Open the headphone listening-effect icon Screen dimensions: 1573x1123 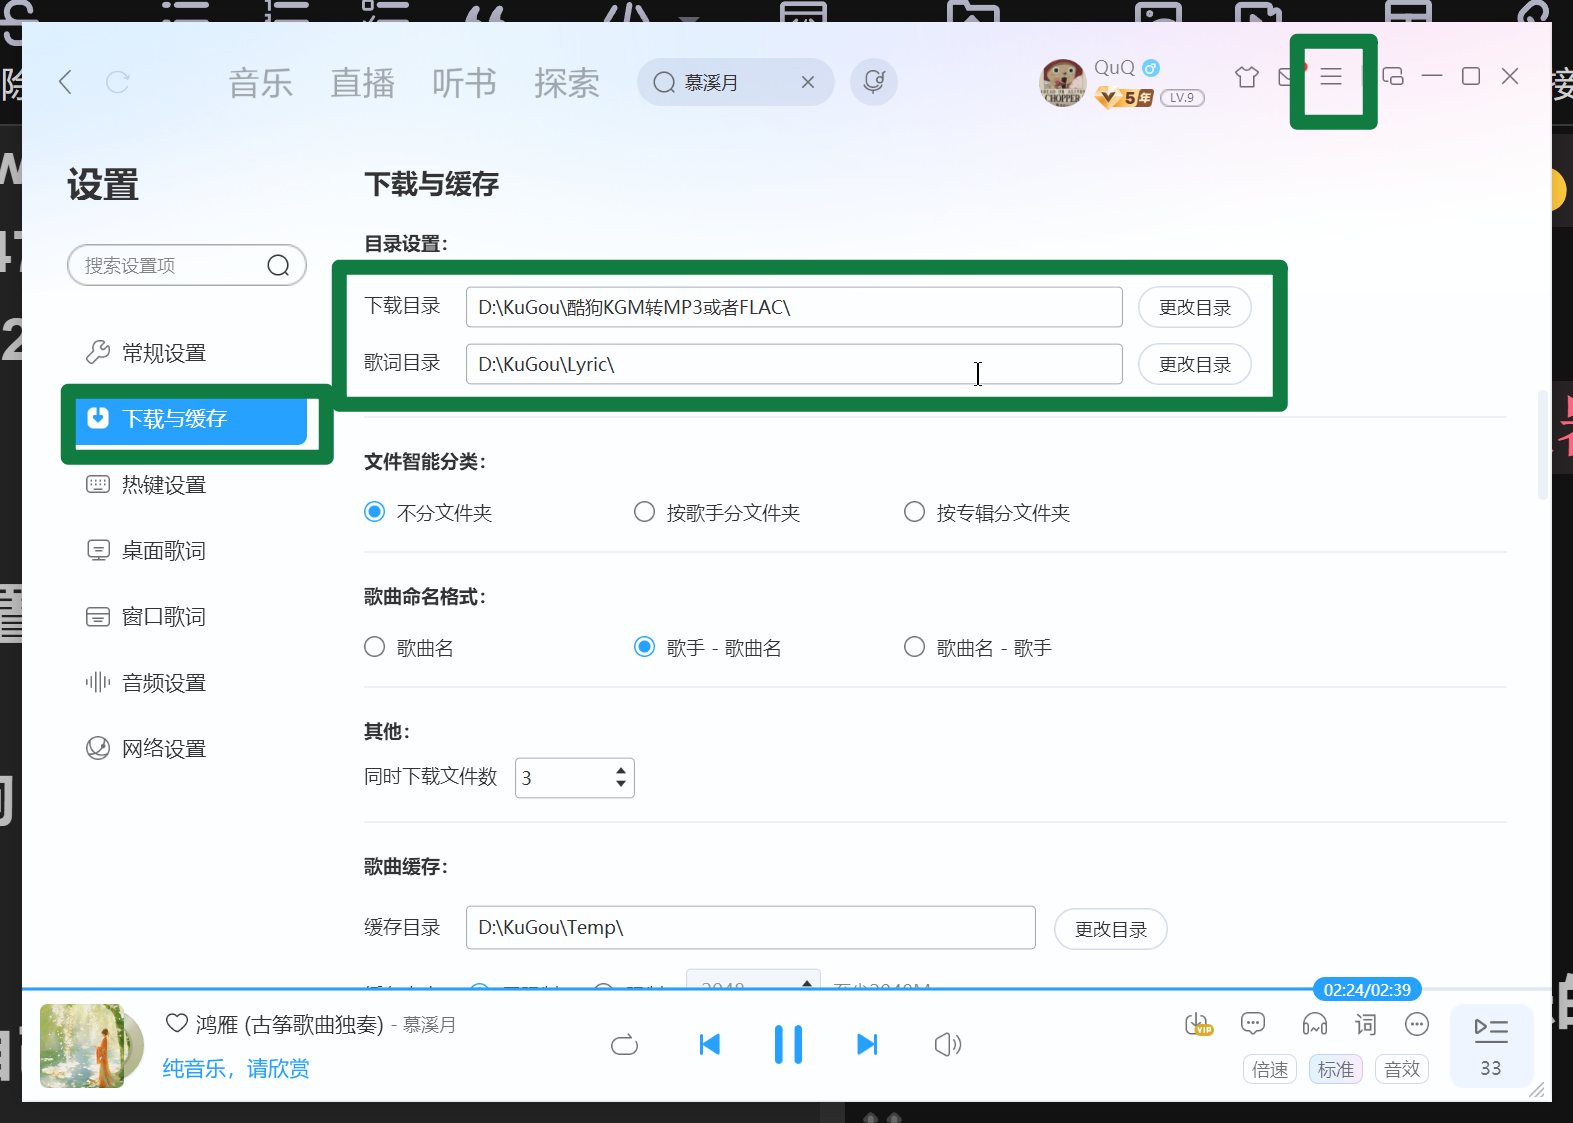[1315, 1023]
